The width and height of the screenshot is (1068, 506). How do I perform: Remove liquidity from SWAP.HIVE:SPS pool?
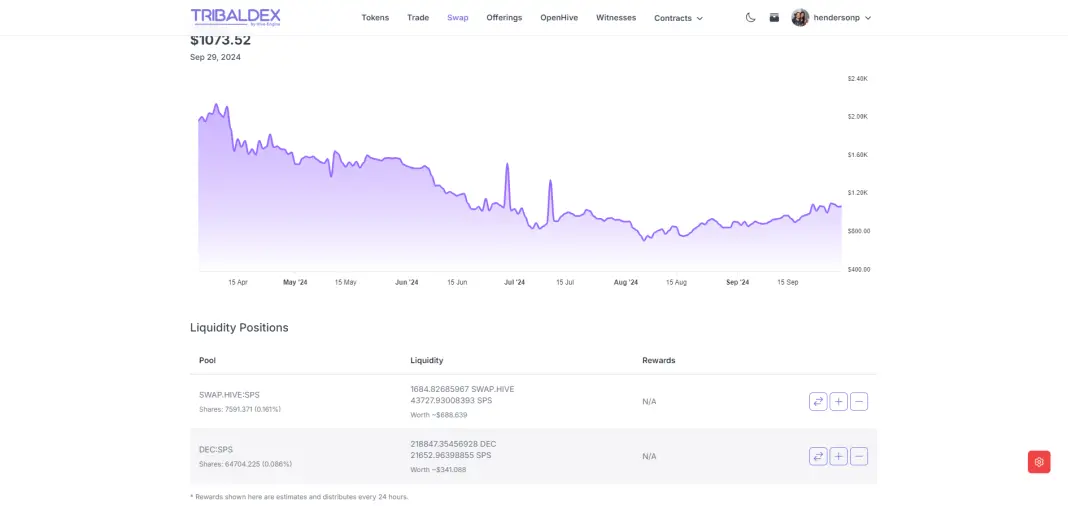point(860,402)
